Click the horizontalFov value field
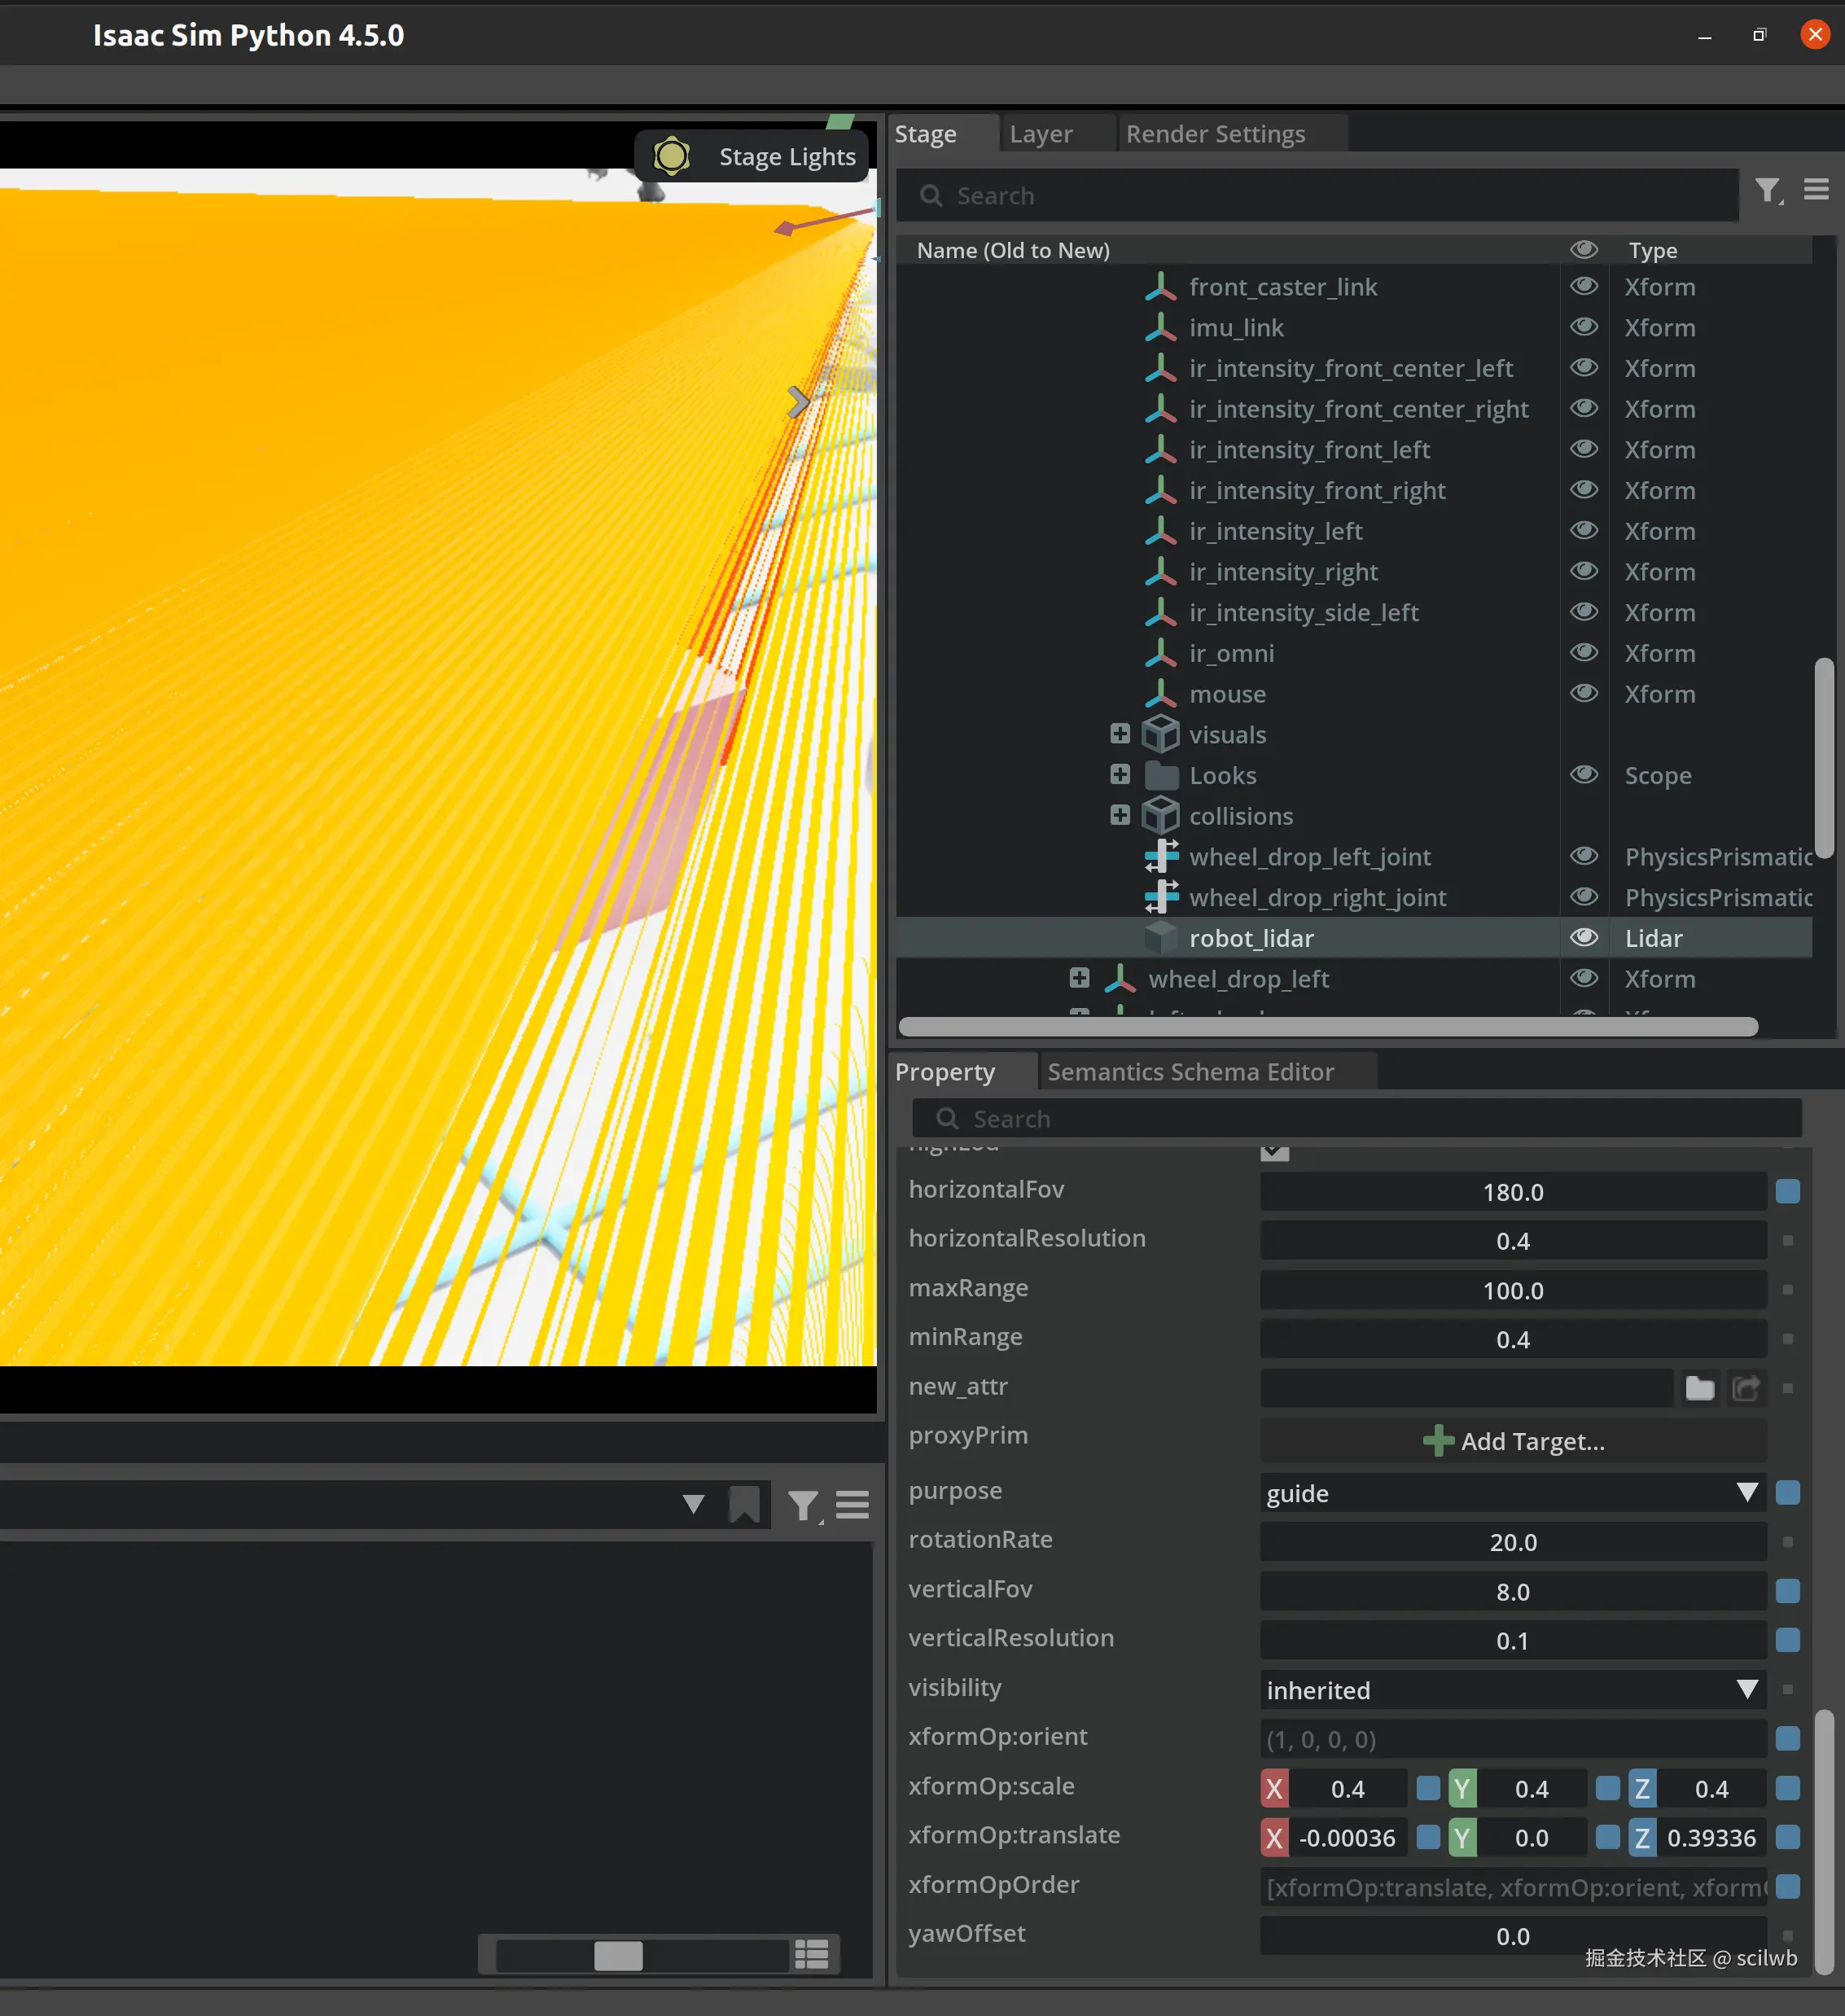Viewport: 1845px width, 2016px height. pos(1512,1192)
